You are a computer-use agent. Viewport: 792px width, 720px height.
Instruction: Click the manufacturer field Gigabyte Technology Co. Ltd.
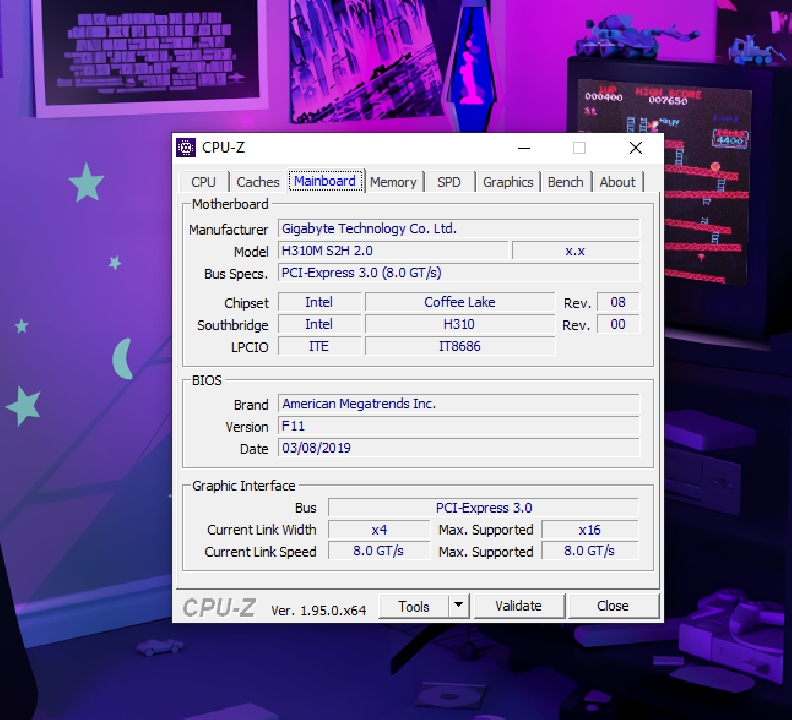459,228
